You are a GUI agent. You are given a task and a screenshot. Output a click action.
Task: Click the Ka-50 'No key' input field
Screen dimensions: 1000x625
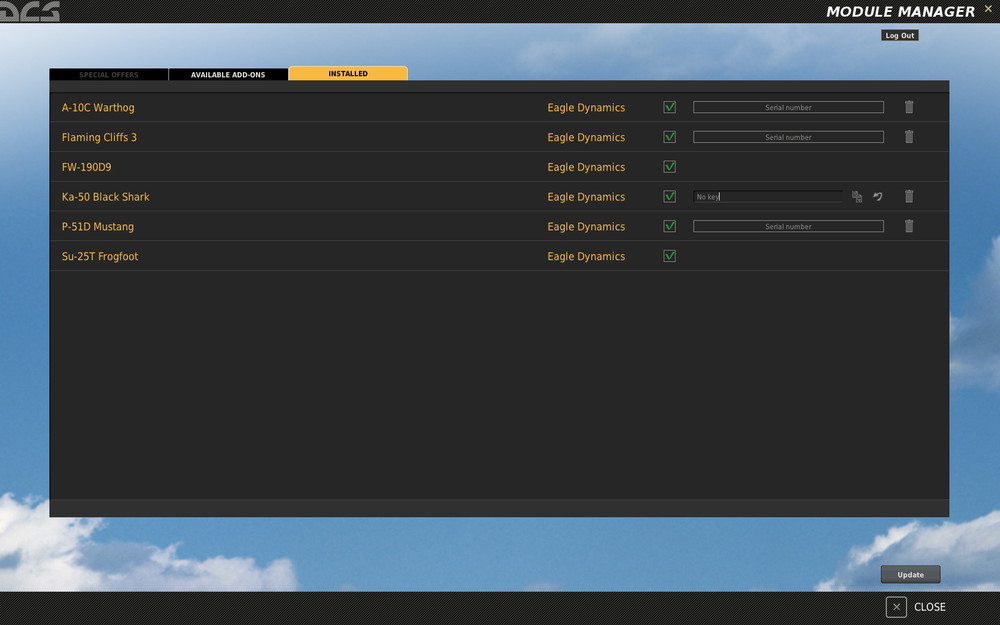pyautogui.click(x=768, y=196)
